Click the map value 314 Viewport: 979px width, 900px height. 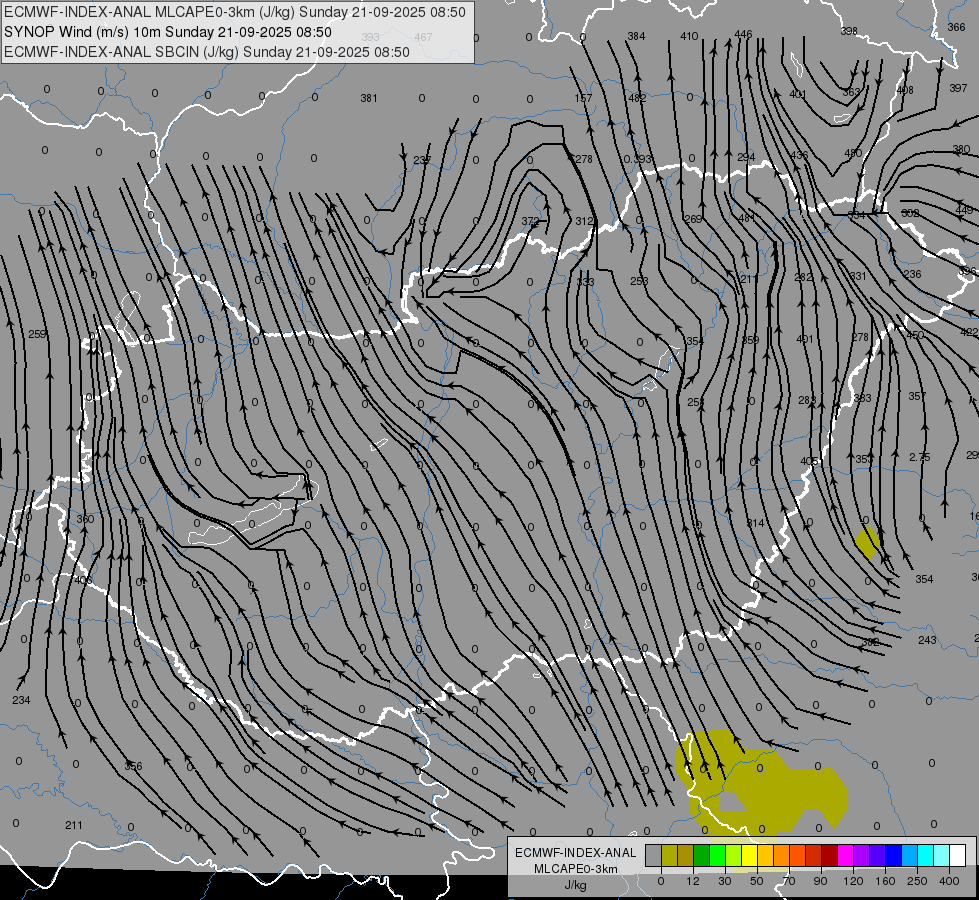[755, 523]
